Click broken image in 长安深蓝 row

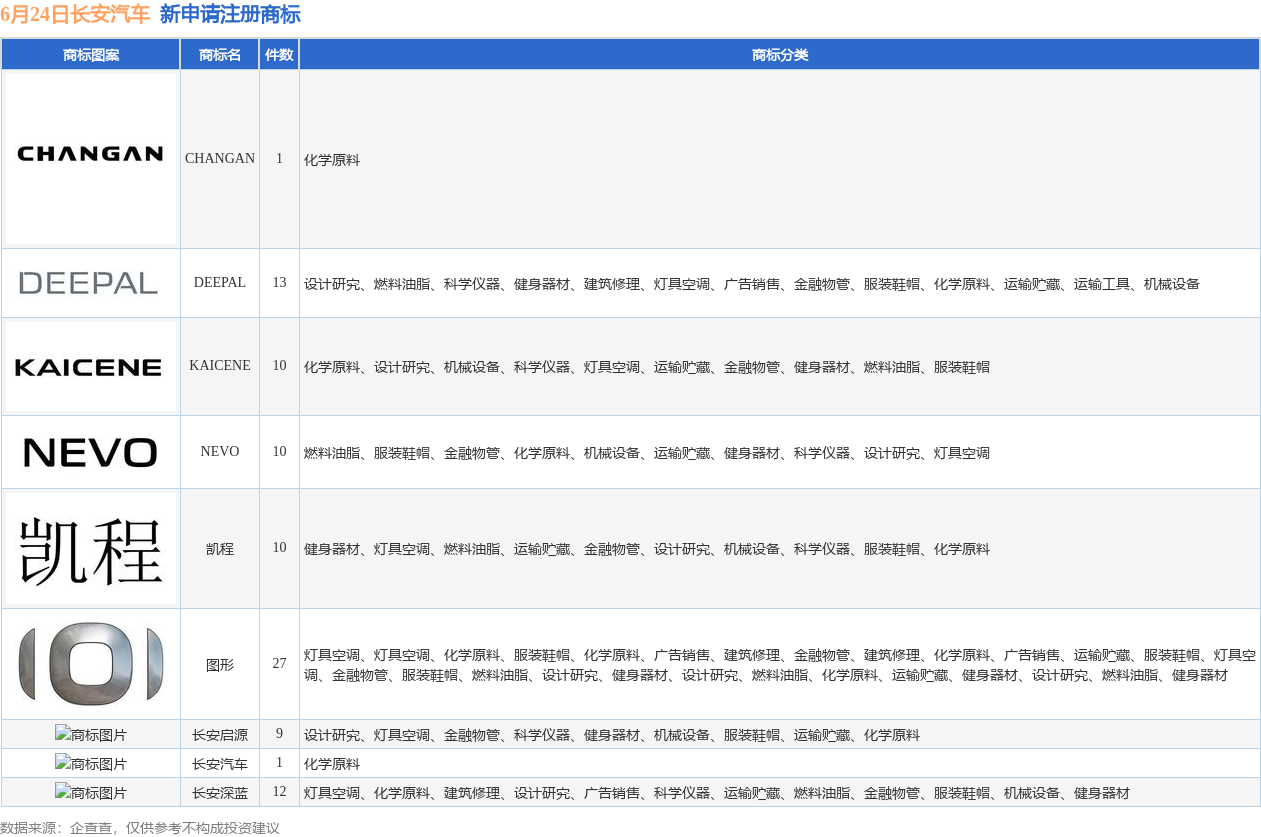coord(91,793)
